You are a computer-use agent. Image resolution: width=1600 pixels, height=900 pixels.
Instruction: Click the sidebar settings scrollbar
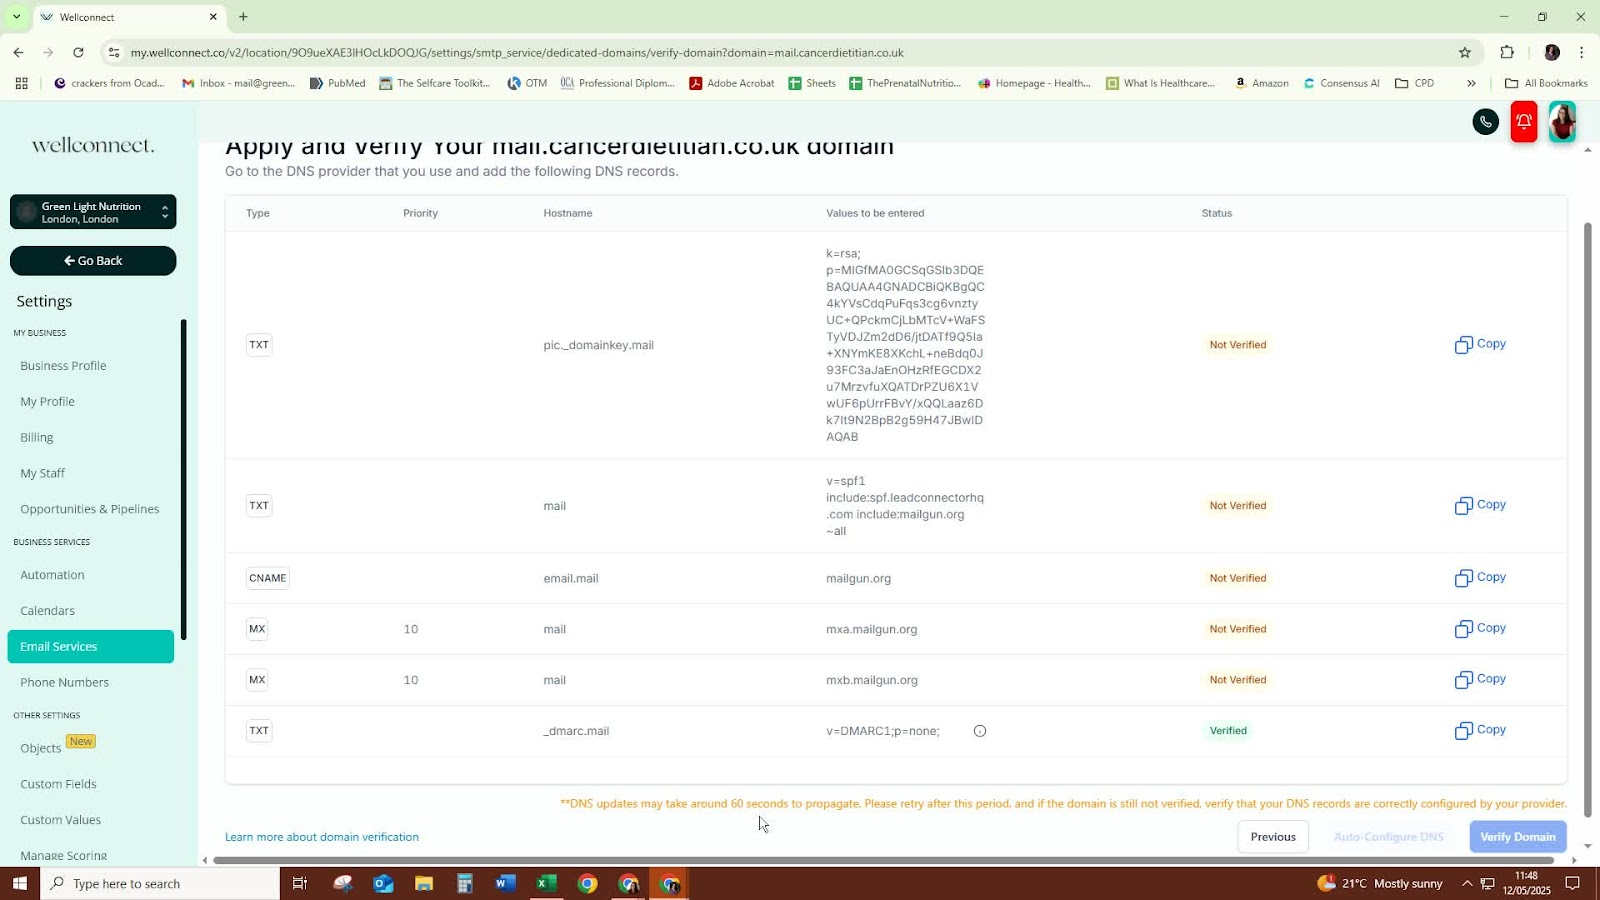click(183, 480)
